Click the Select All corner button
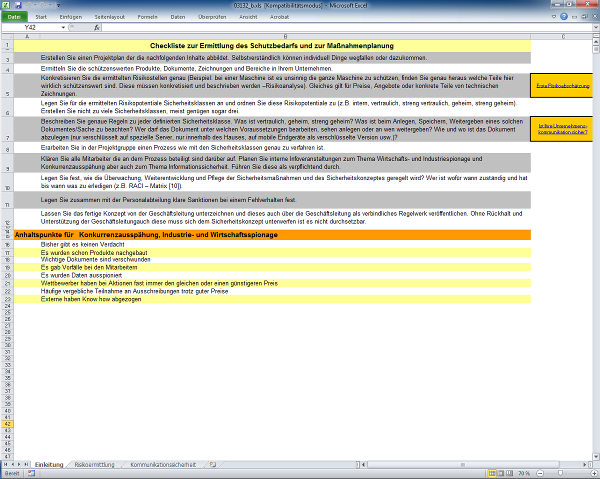The width and height of the screenshot is (600, 479). click(4, 37)
